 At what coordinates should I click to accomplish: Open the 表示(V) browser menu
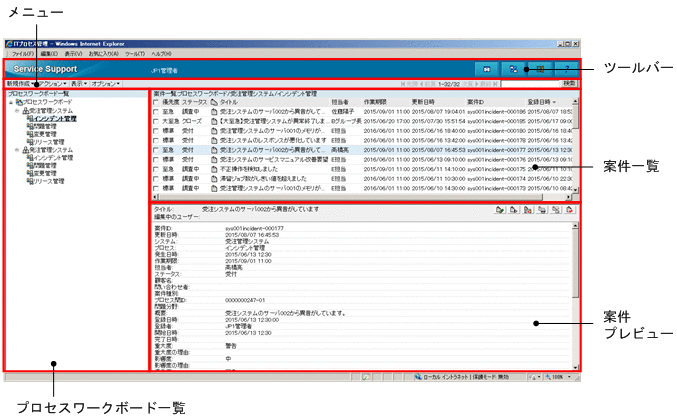[x=73, y=54]
